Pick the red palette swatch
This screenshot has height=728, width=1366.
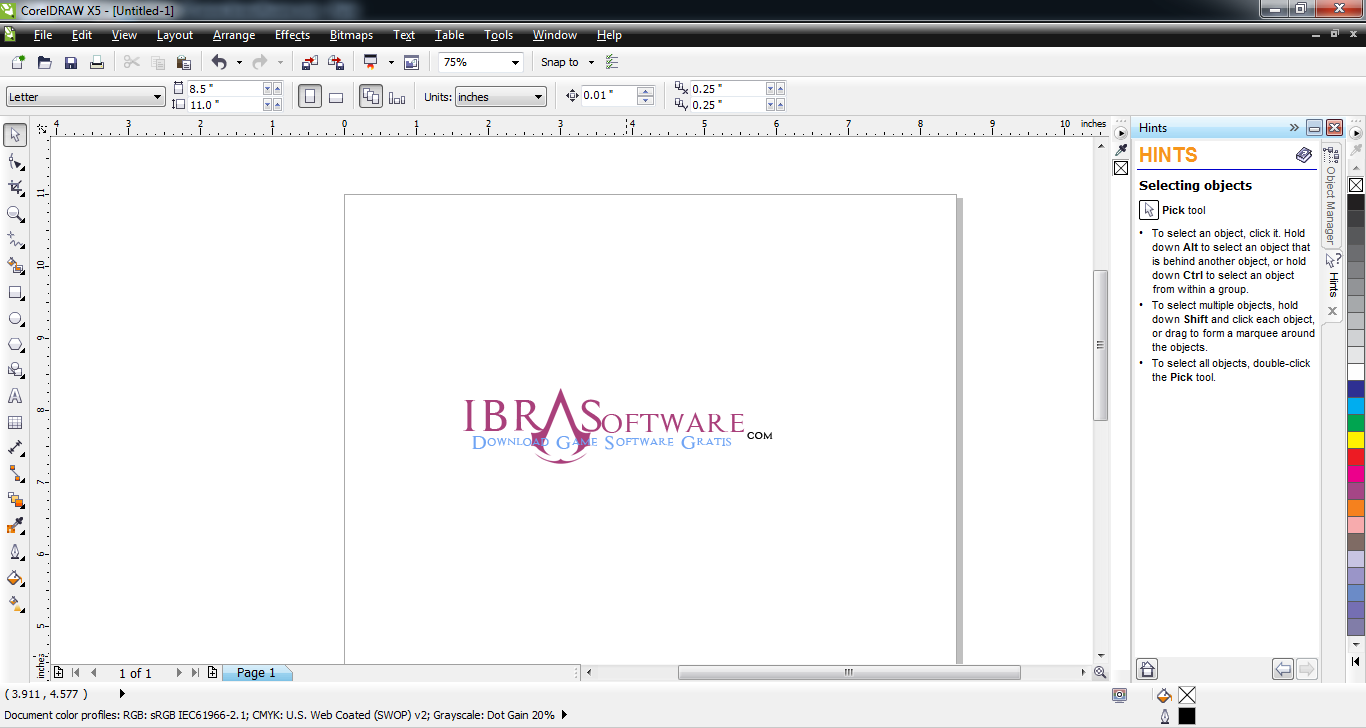coord(1356,457)
